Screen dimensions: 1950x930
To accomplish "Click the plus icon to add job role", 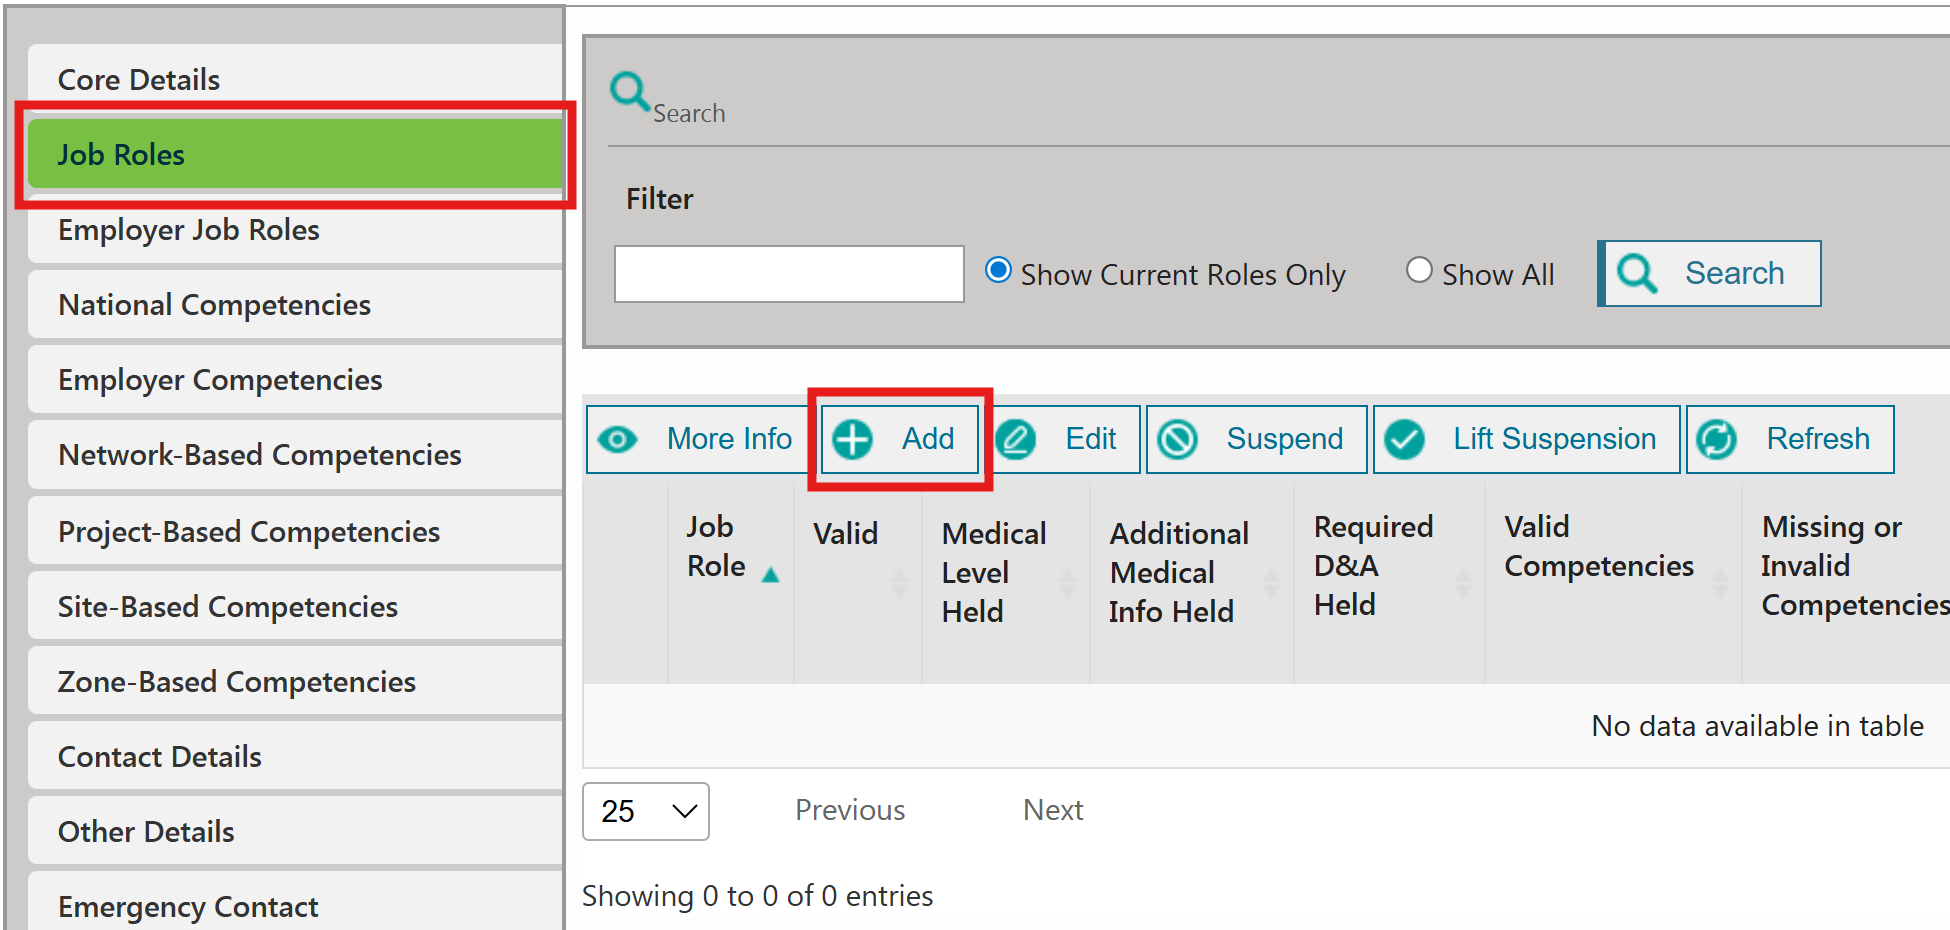I will click(x=853, y=439).
